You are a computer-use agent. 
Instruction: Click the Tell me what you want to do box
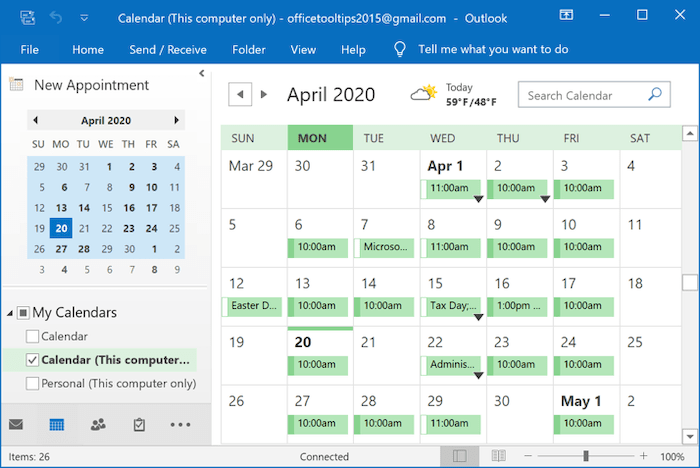tap(493, 49)
